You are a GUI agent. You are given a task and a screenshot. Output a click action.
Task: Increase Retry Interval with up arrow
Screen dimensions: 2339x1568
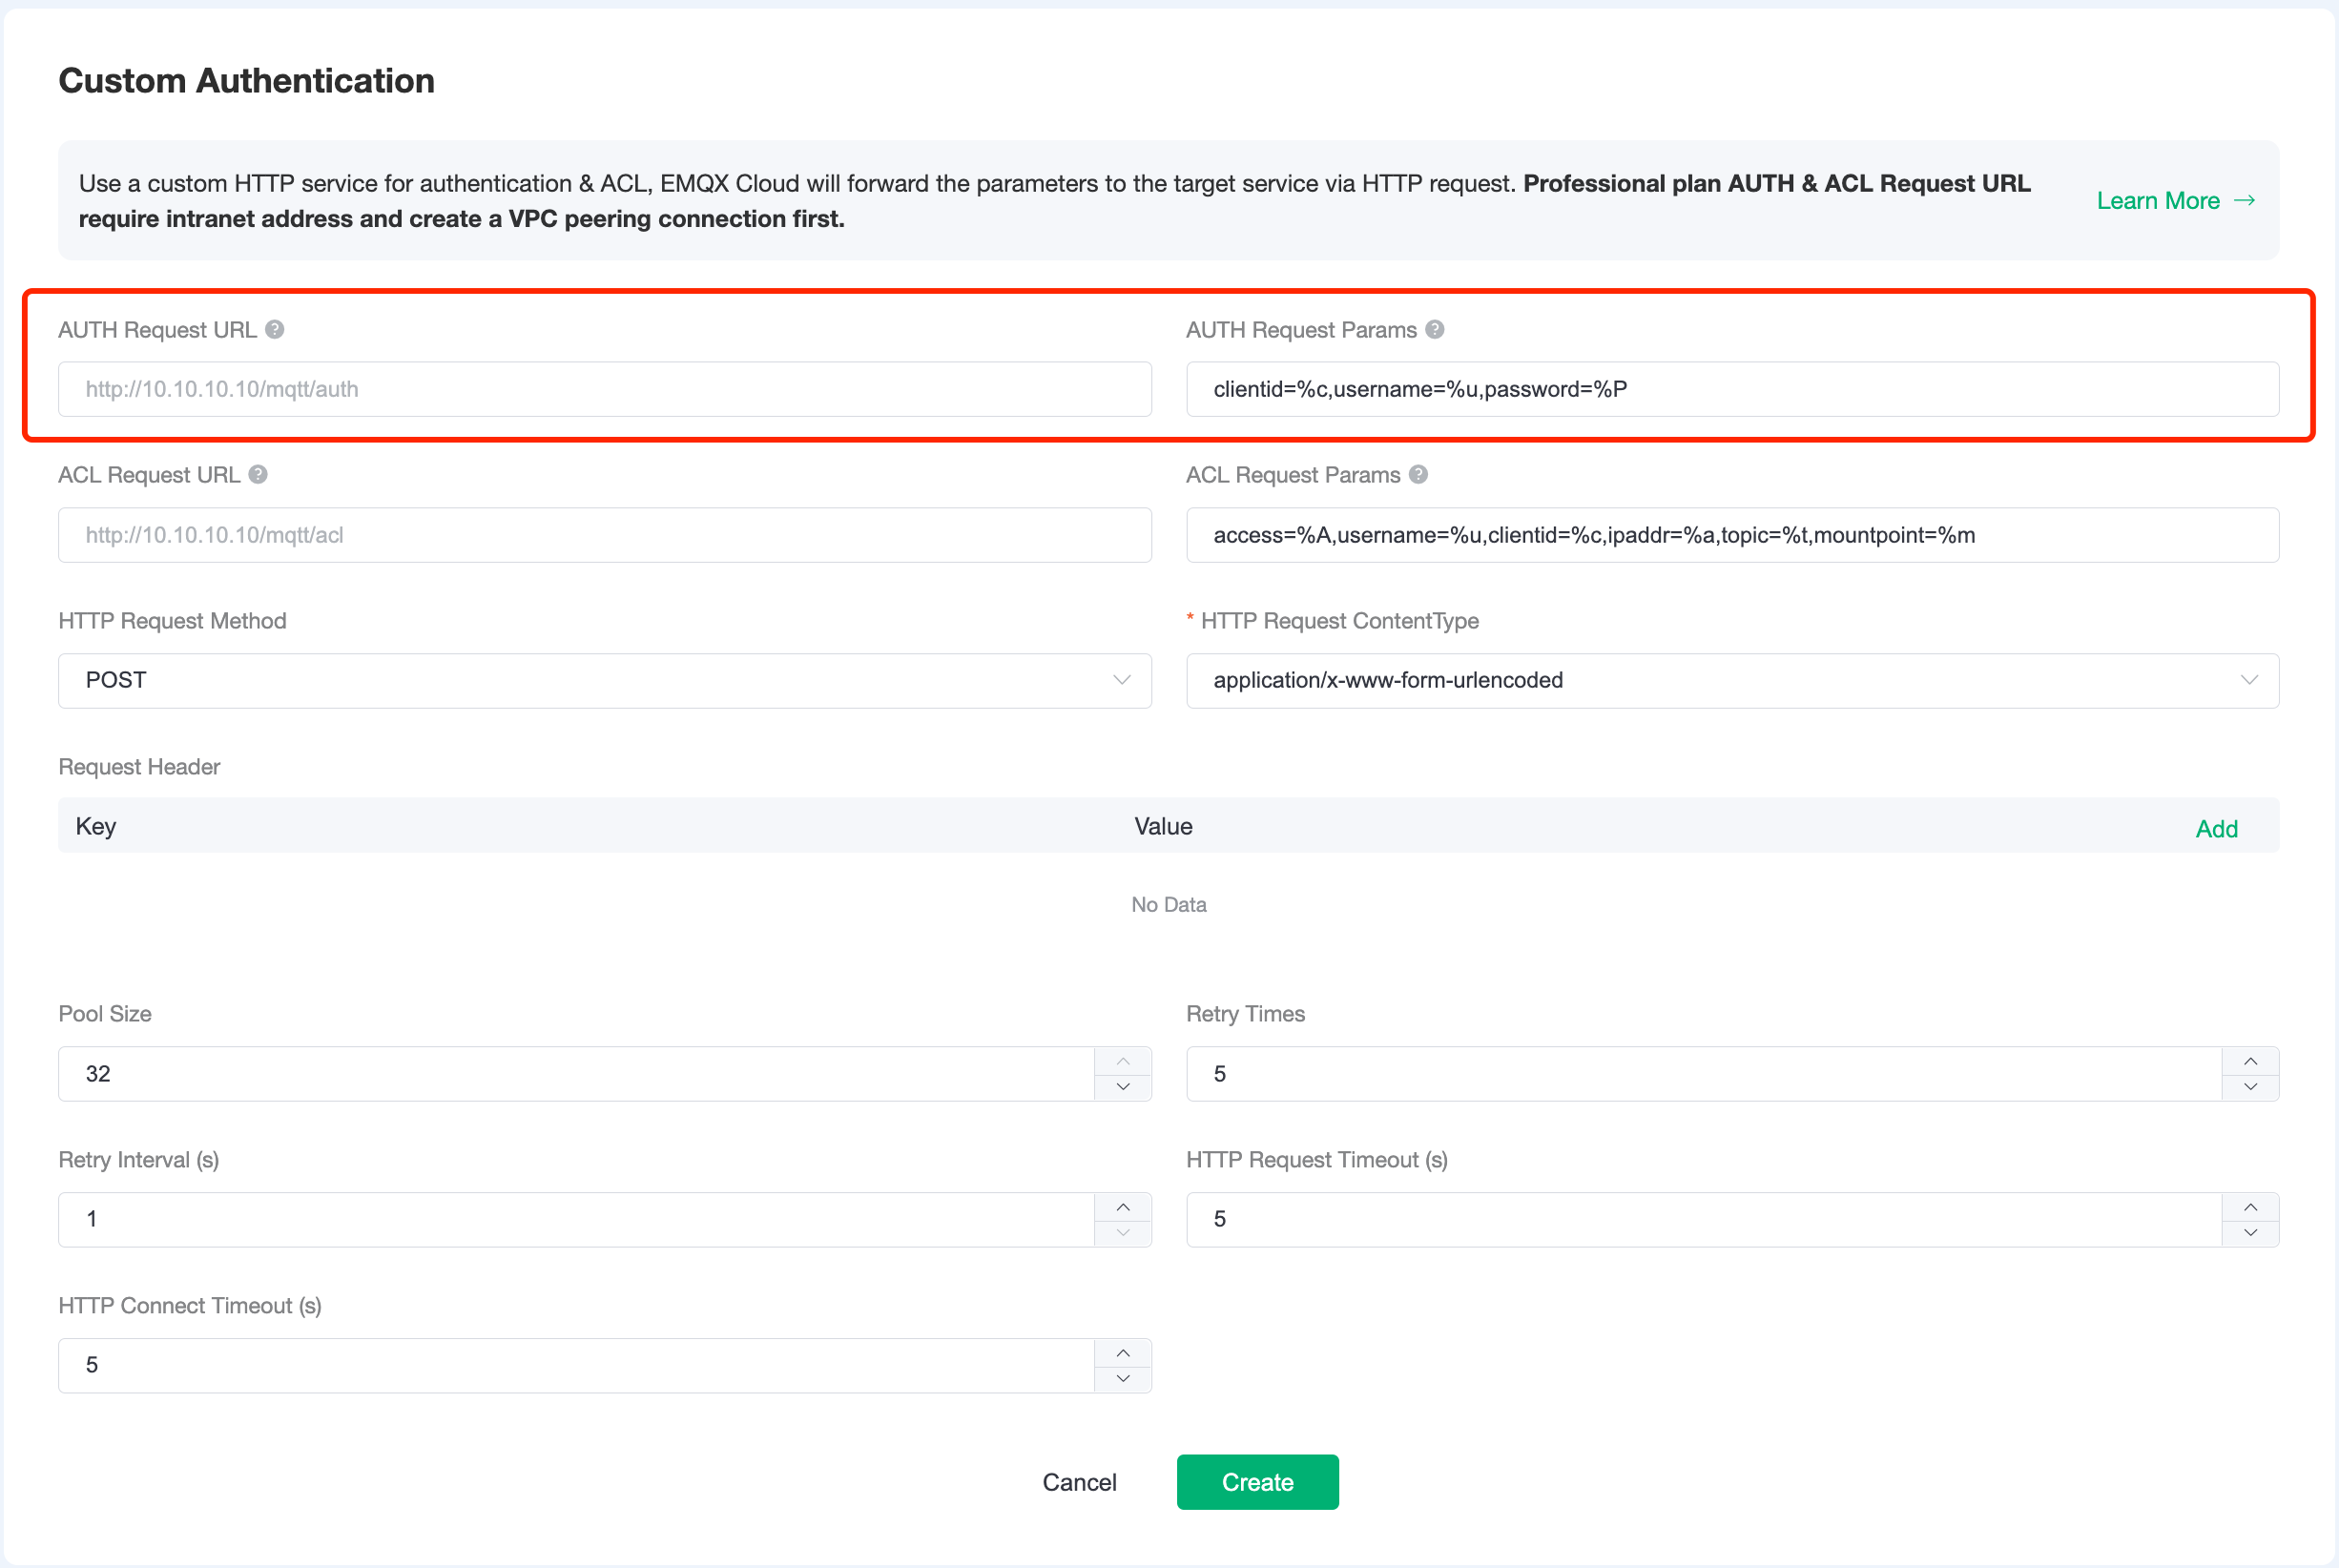point(1123,1207)
